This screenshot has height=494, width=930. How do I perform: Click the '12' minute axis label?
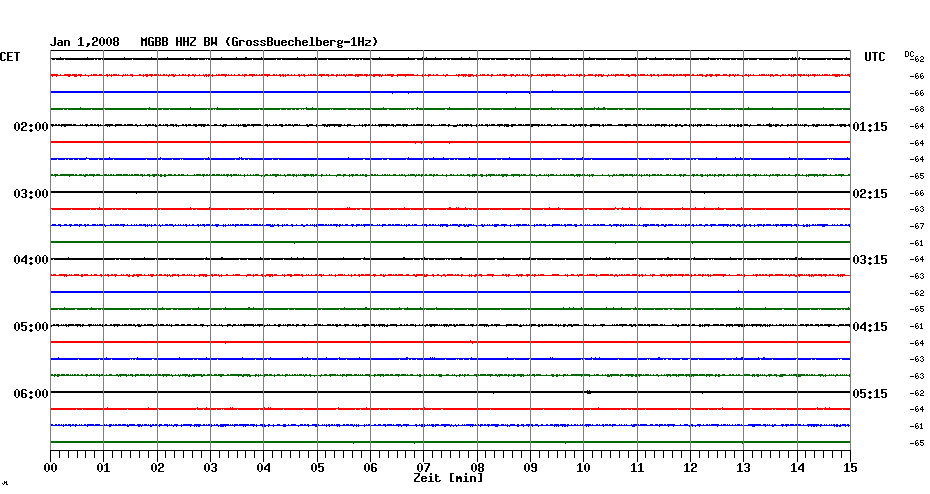[690, 468]
